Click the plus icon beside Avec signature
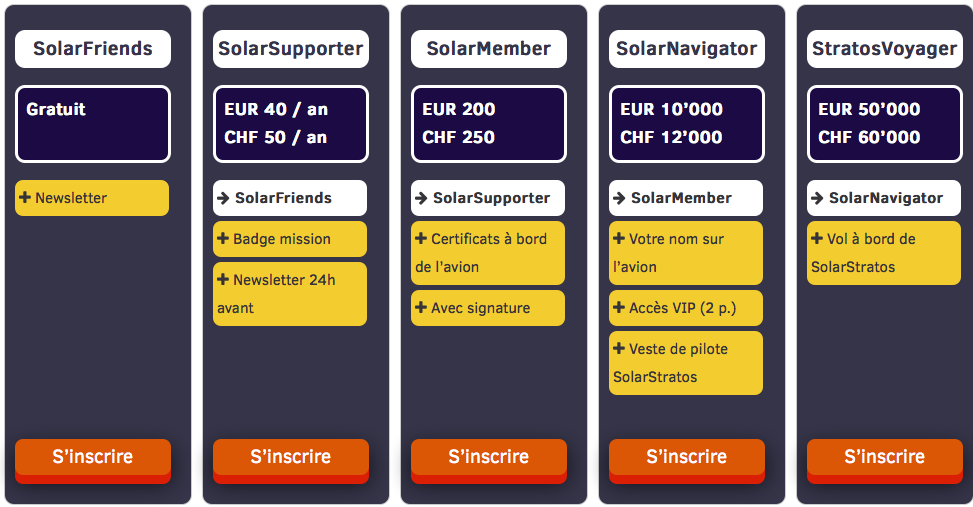The height and width of the screenshot is (507, 973). (x=421, y=307)
